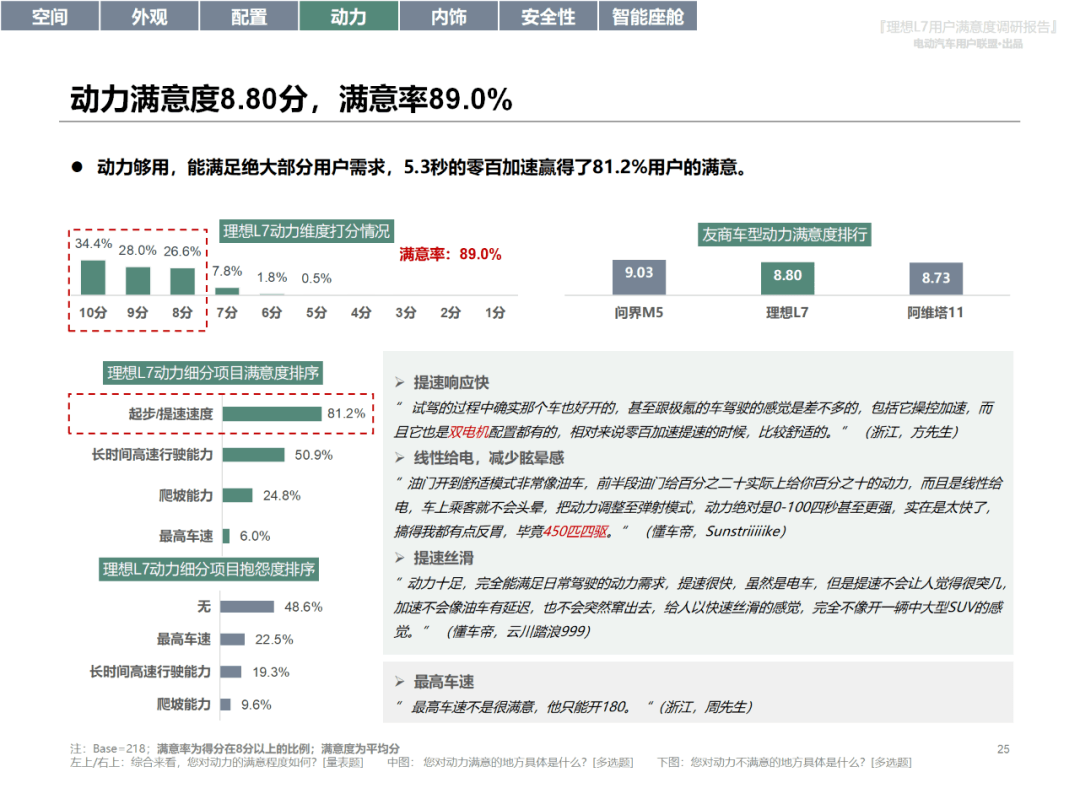Select the 9.03 bar for 问界M5
This screenshot has height=810, width=1080.
639,277
